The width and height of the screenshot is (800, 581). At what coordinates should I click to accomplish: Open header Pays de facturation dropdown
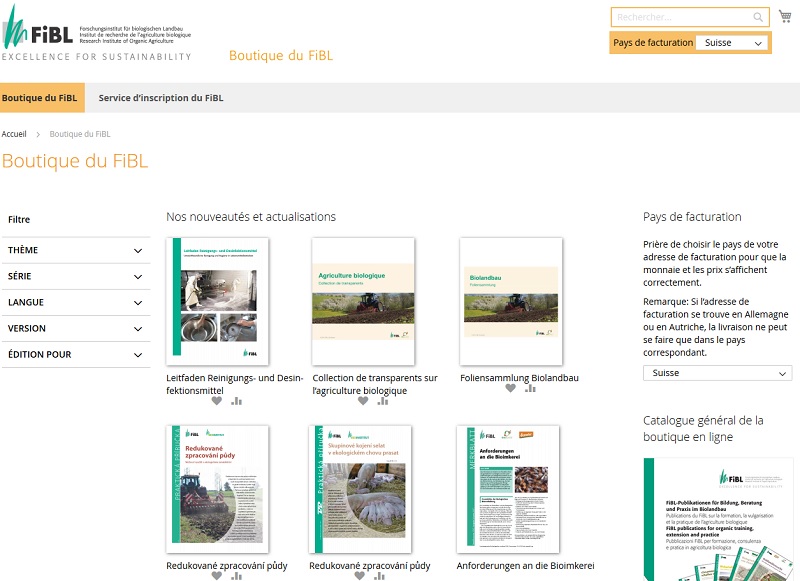[733, 43]
